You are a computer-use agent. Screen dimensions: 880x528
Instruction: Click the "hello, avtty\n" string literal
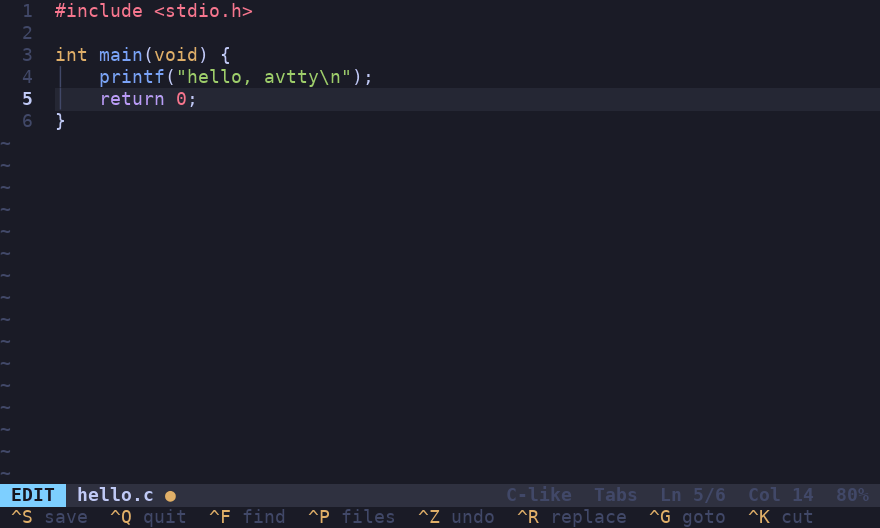click(264, 77)
